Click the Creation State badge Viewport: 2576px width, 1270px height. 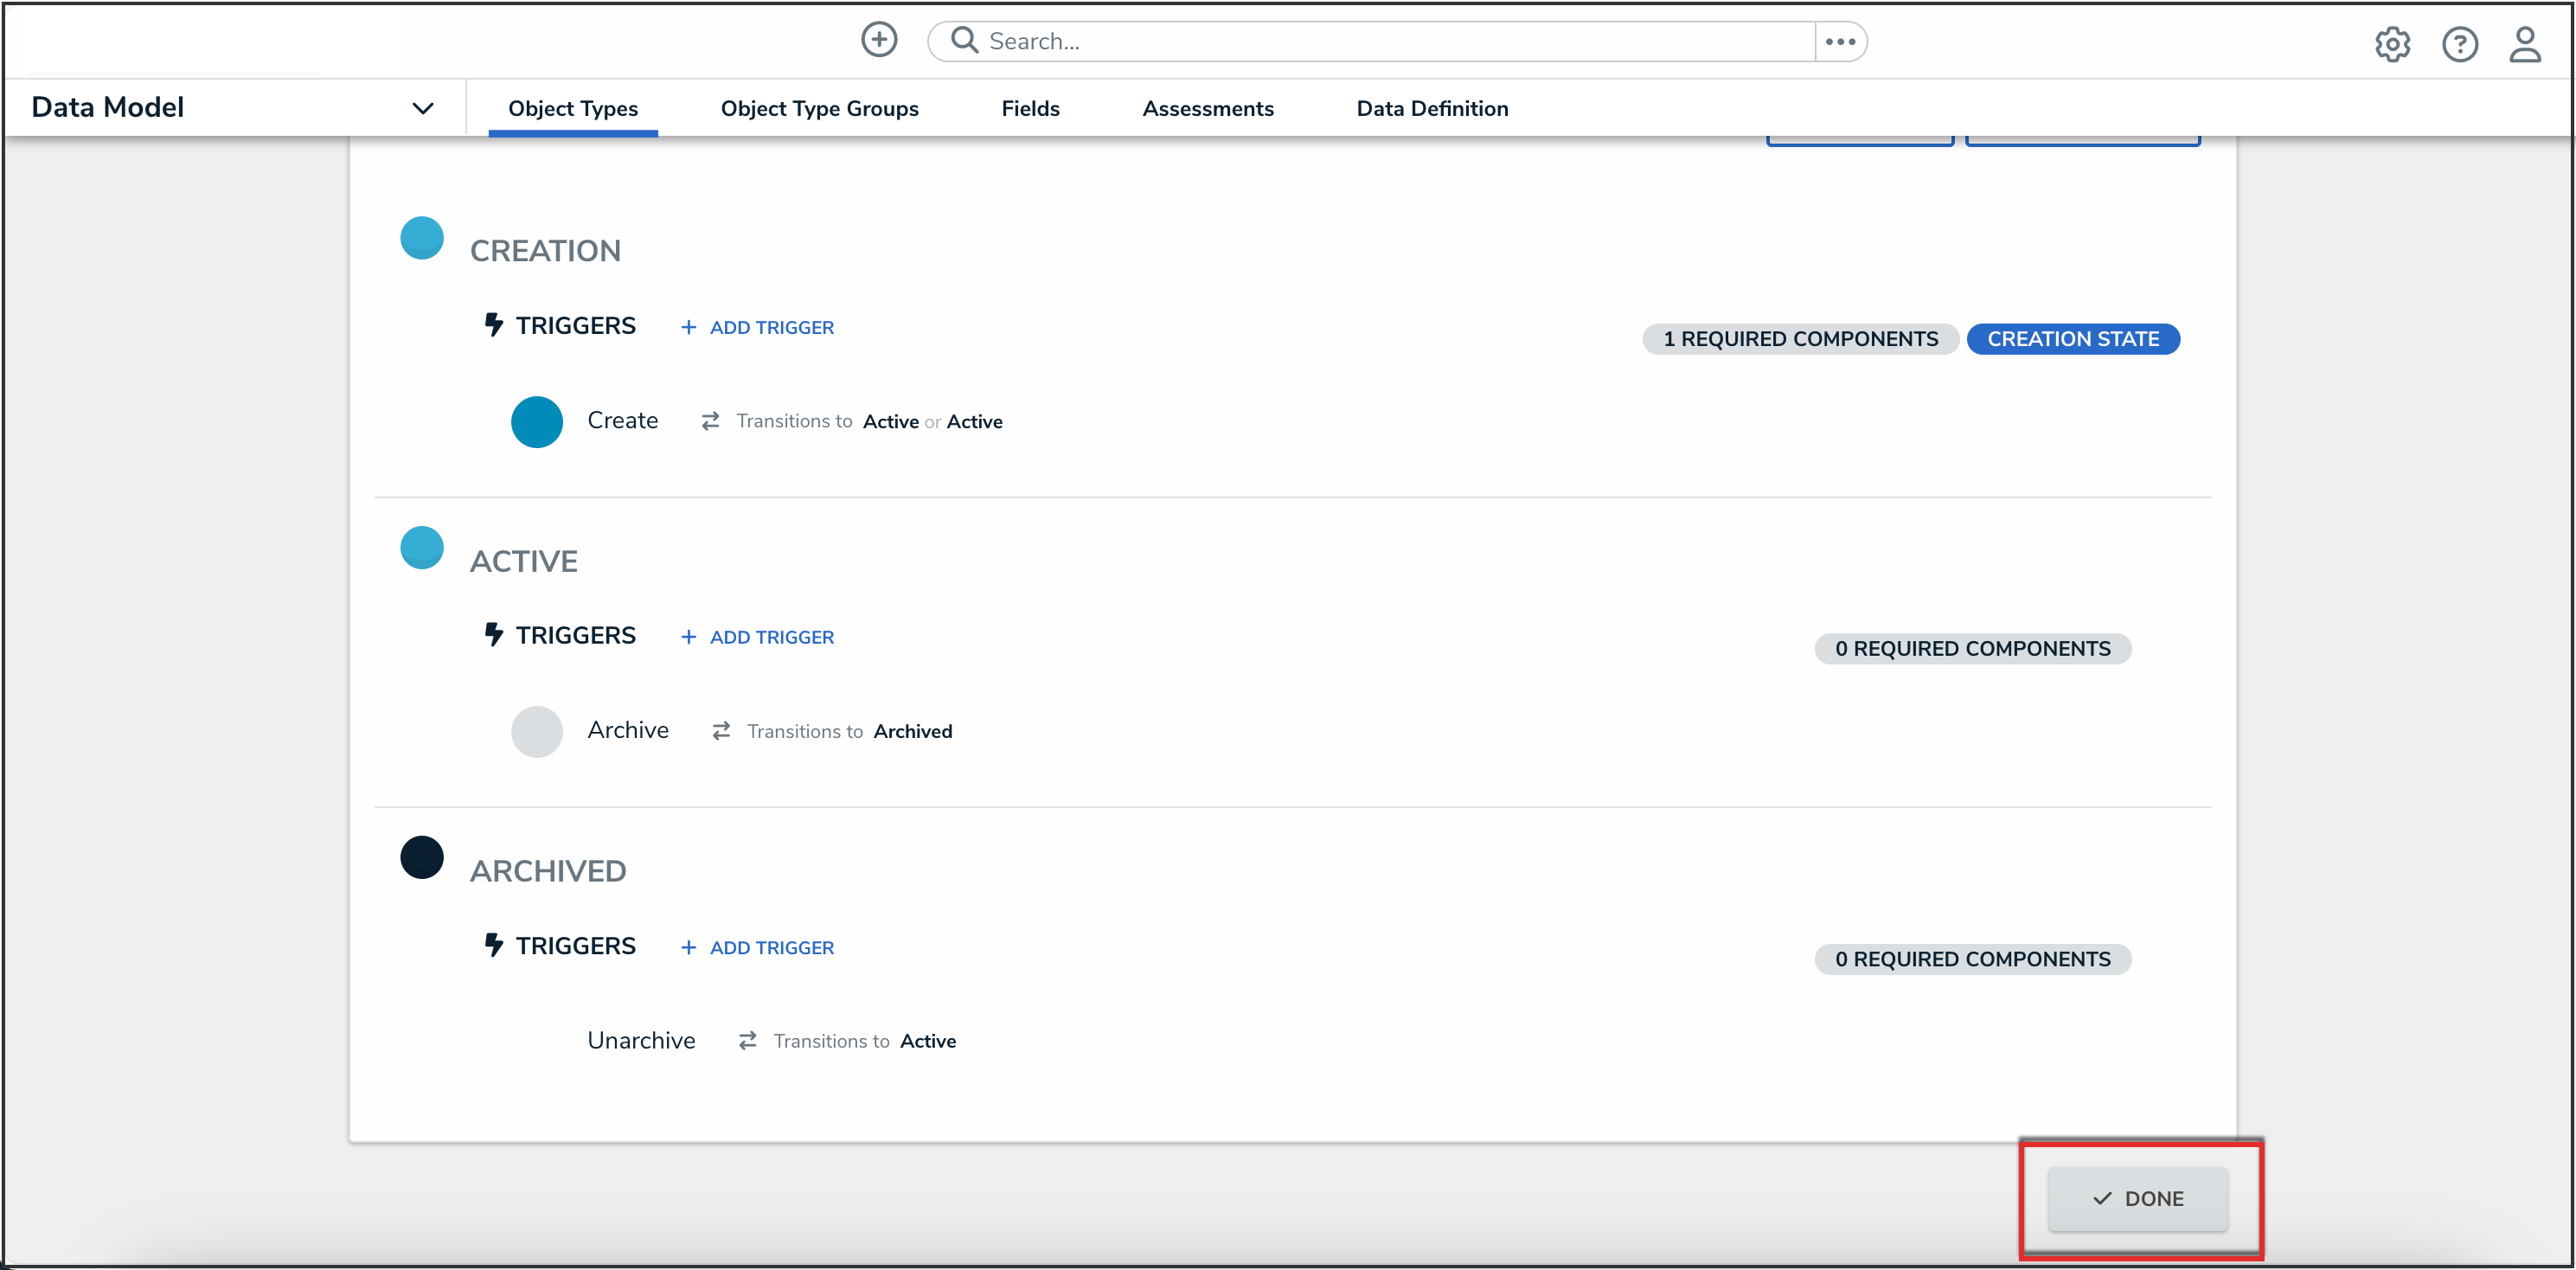[x=2072, y=339]
